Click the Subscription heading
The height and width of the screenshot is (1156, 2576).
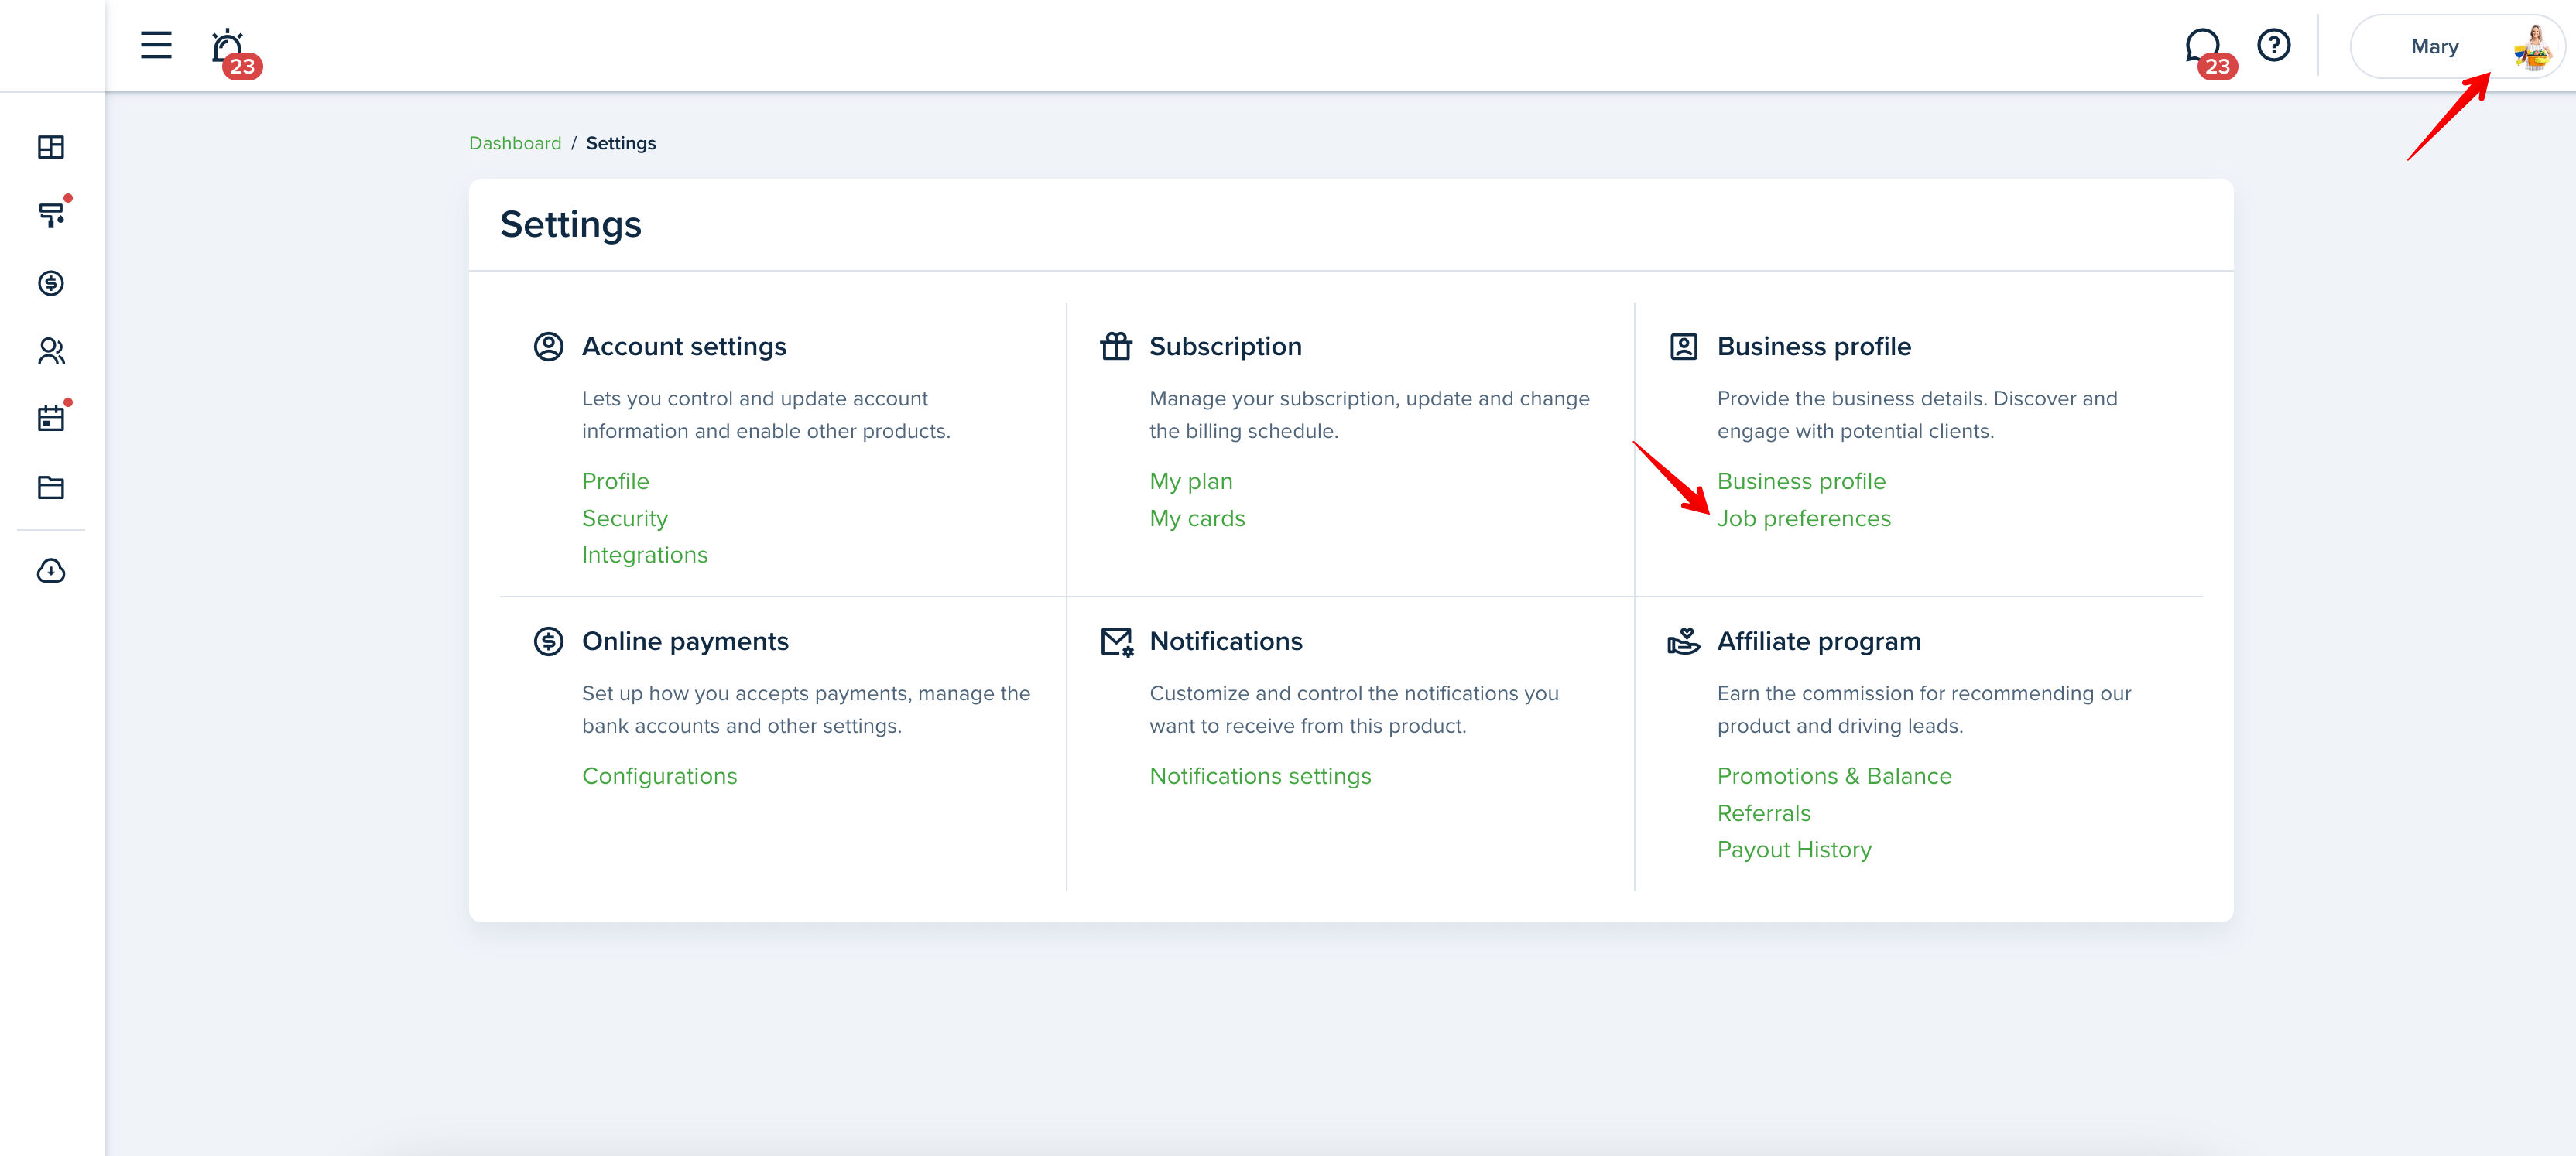click(1225, 346)
